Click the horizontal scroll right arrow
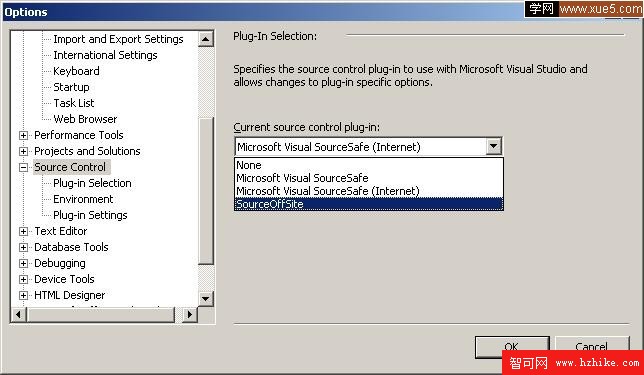 coord(190,315)
